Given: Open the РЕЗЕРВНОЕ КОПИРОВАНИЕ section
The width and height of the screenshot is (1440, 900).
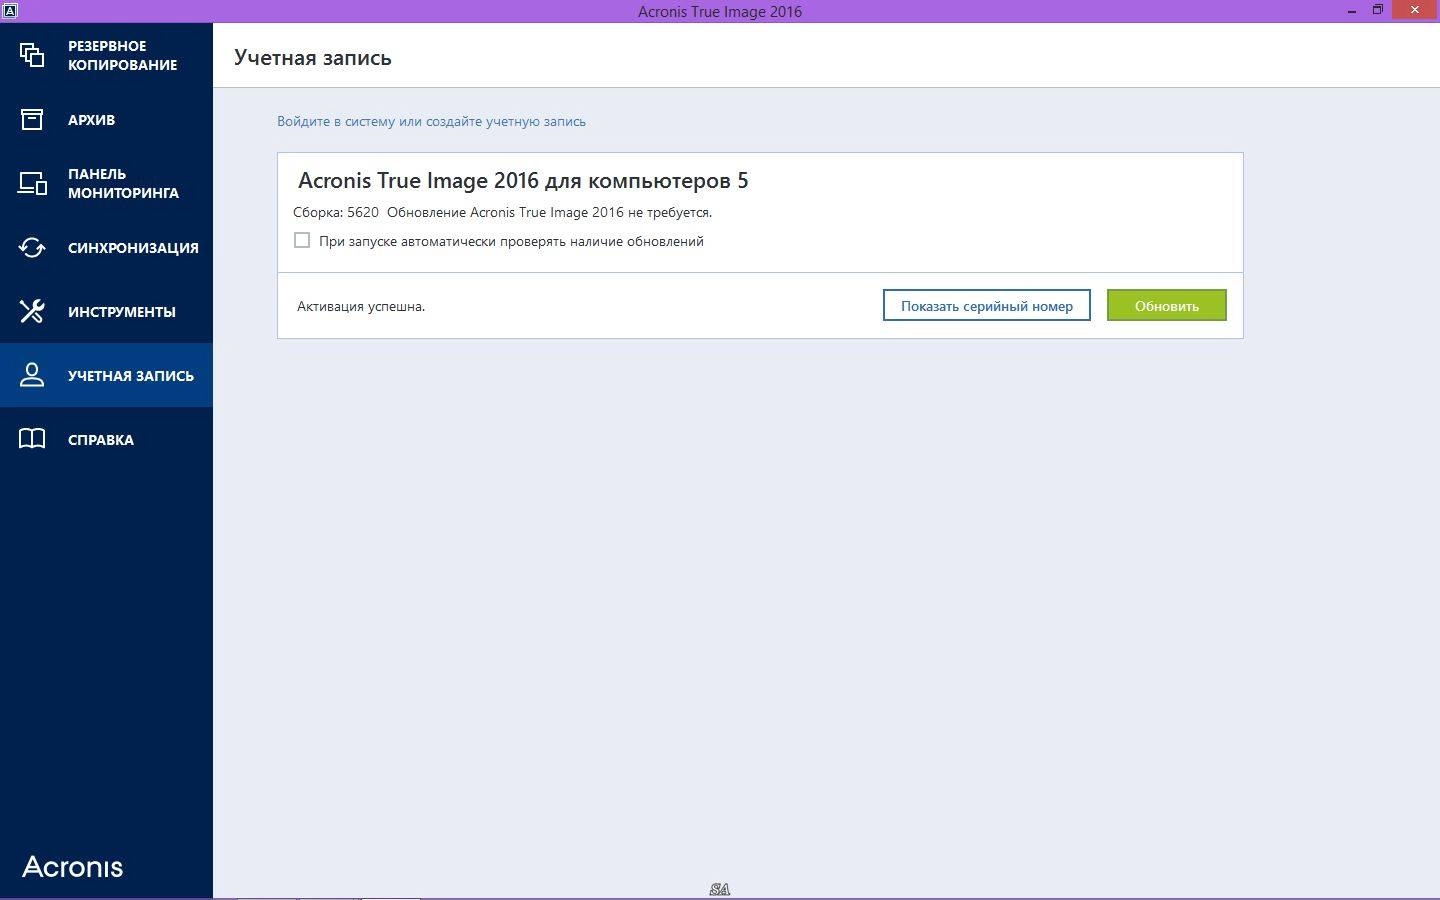Looking at the screenshot, I should pyautogui.click(x=106, y=55).
